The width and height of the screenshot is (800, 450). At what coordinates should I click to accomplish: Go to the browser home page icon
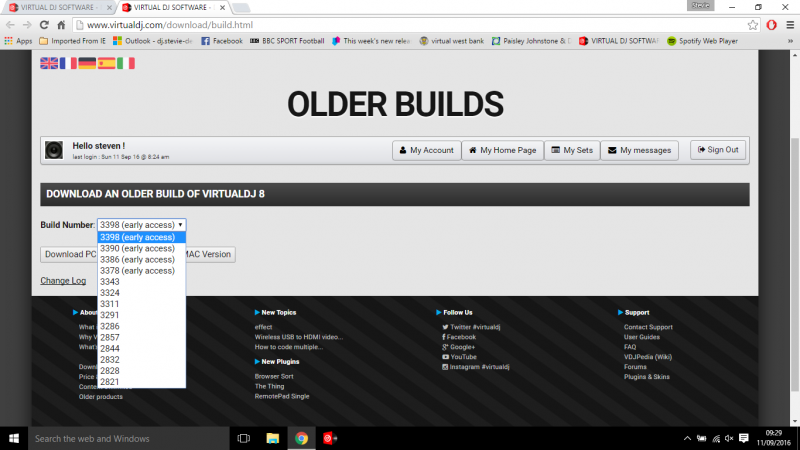coord(61,24)
